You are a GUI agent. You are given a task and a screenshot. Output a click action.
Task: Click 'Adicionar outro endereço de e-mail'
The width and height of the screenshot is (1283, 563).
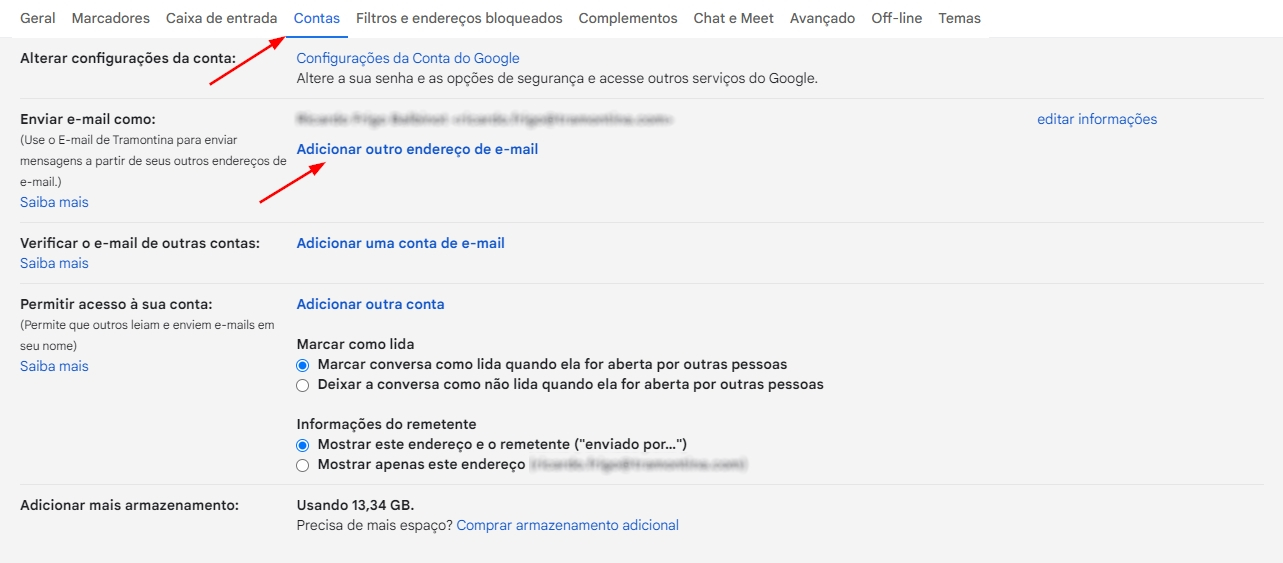click(417, 149)
